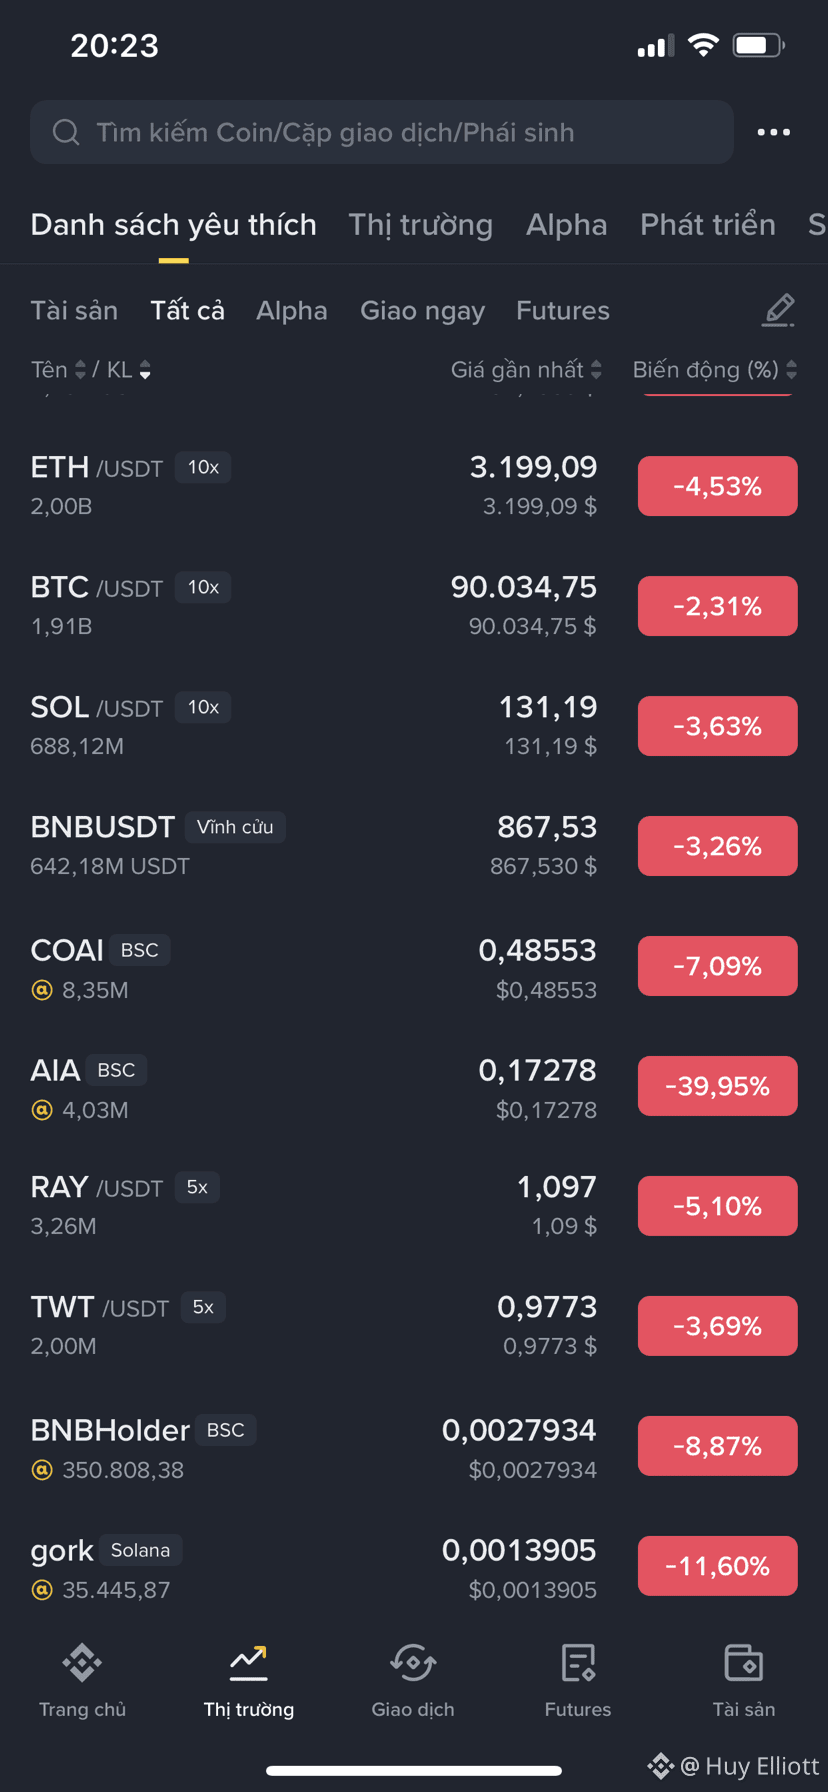
Task: Select the Giao ngay spot filter
Action: (422, 311)
